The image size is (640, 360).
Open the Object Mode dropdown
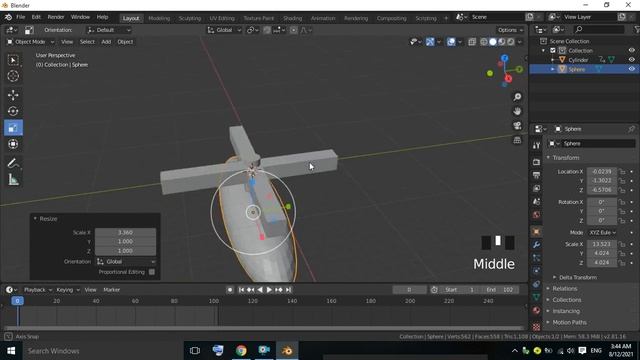[x=30, y=42]
